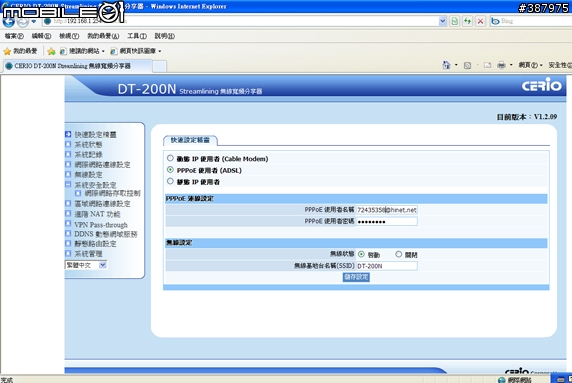
Task: Open the 檔案(F) menu
Action: point(14,36)
